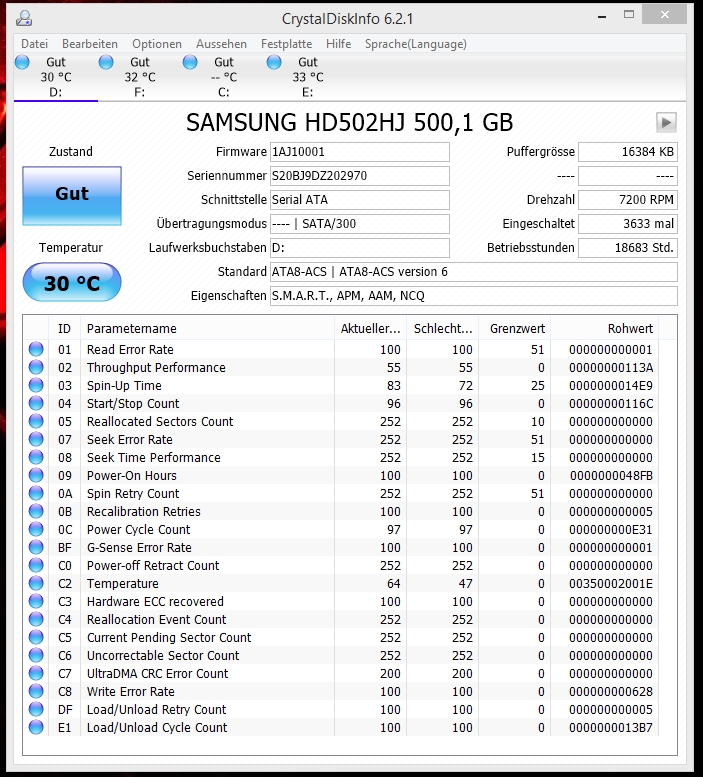This screenshot has width=703, height=777.
Task: Open the Aussehen menu
Action: tap(221, 44)
